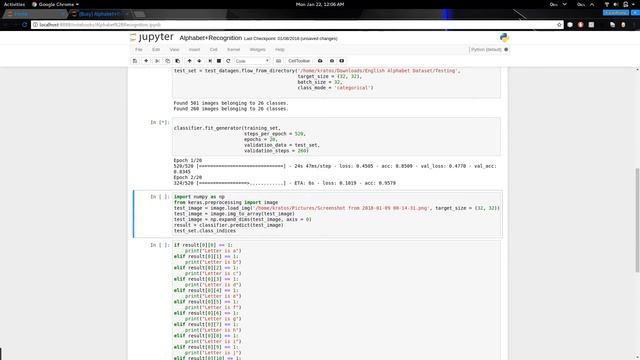Open the command palette keyboard icon
Screen dimensions: 640x360
278,61
